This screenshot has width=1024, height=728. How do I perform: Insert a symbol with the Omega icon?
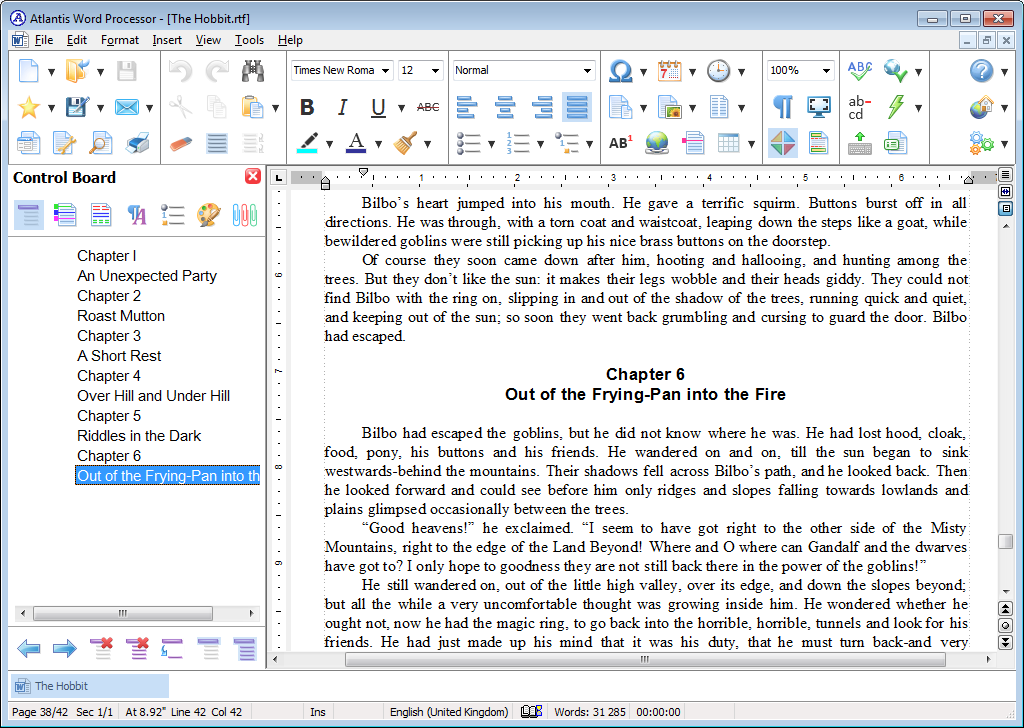tap(620, 71)
